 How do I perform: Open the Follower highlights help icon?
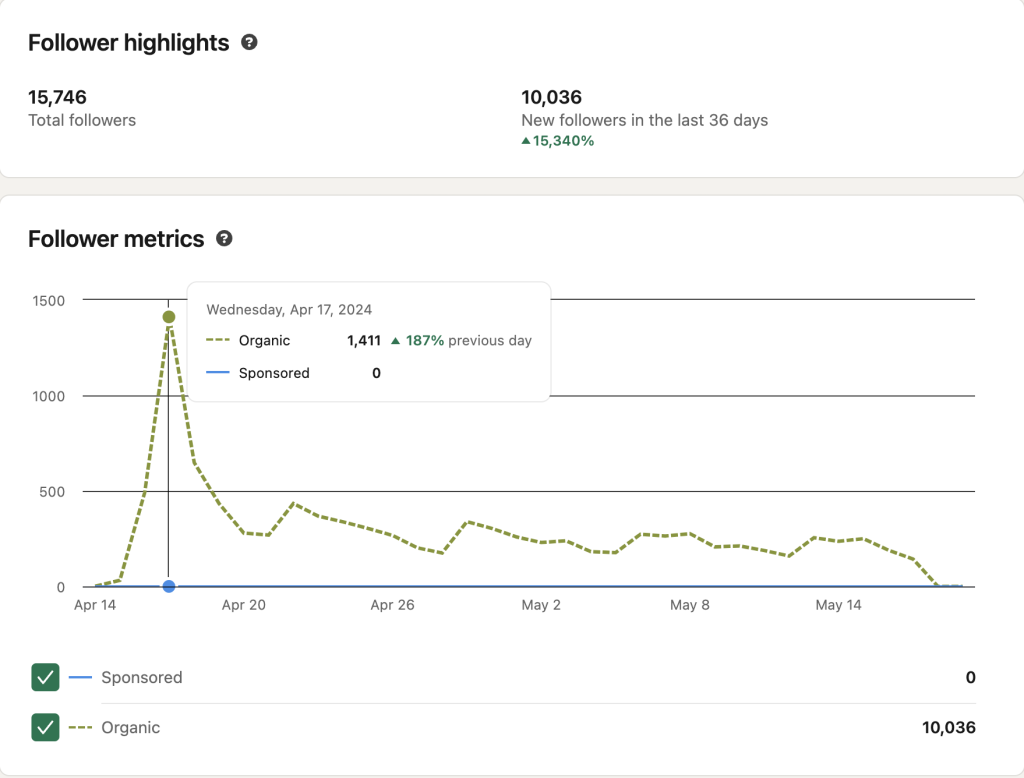249,42
